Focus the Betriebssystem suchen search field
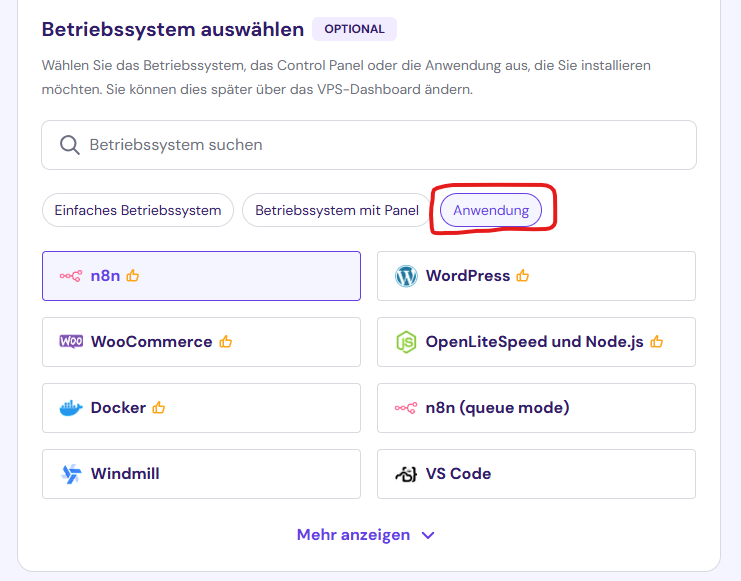Screen dimensions: 741x581 (x=380, y=145)
